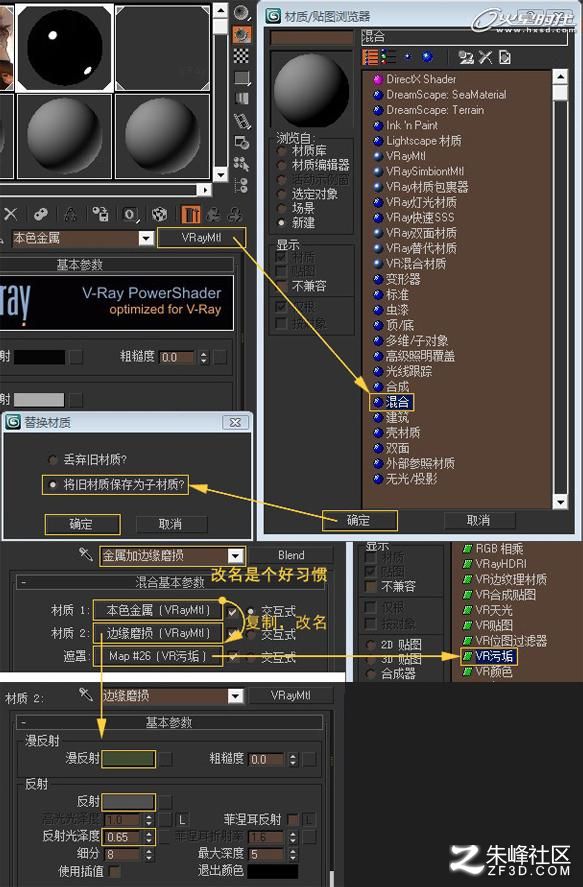
Task: Toggle the 不兼容 checkbox in the upper browser
Action: [x=280, y=286]
